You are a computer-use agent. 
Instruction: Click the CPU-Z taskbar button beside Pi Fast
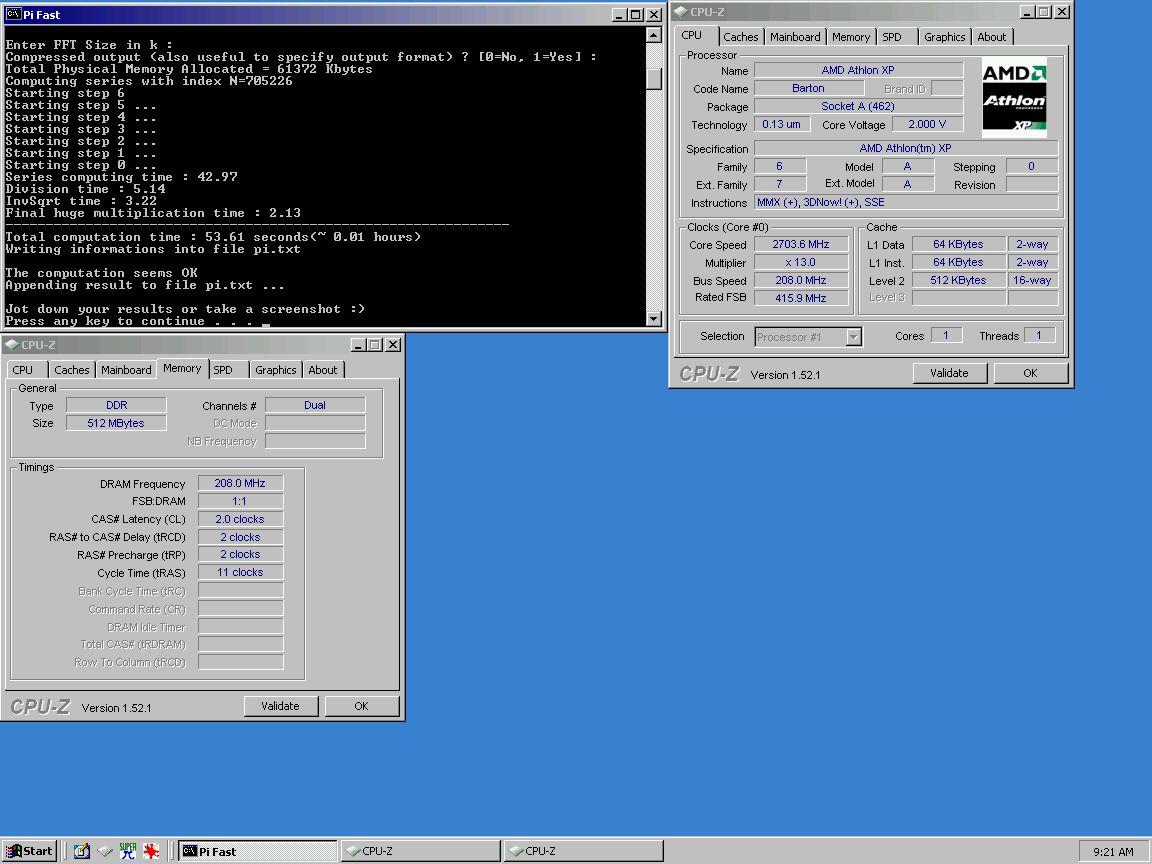420,851
